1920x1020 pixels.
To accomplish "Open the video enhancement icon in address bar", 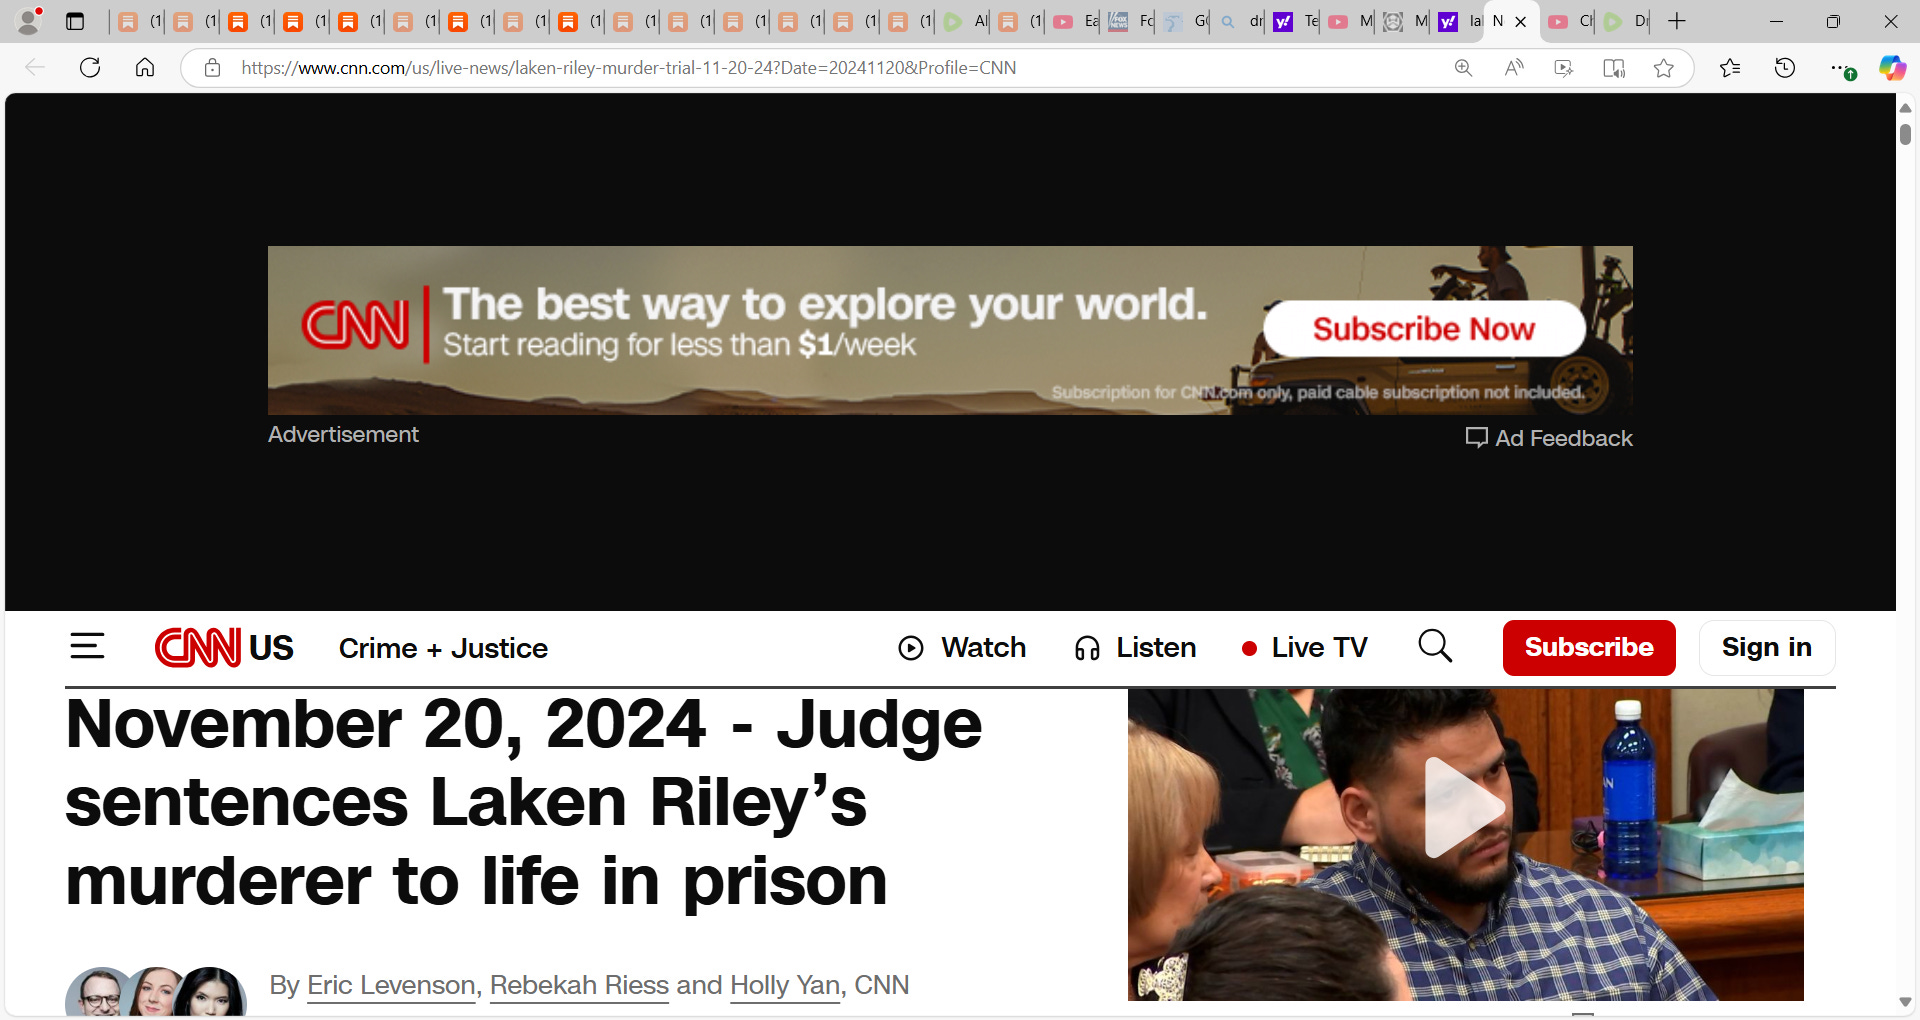I will [1564, 67].
